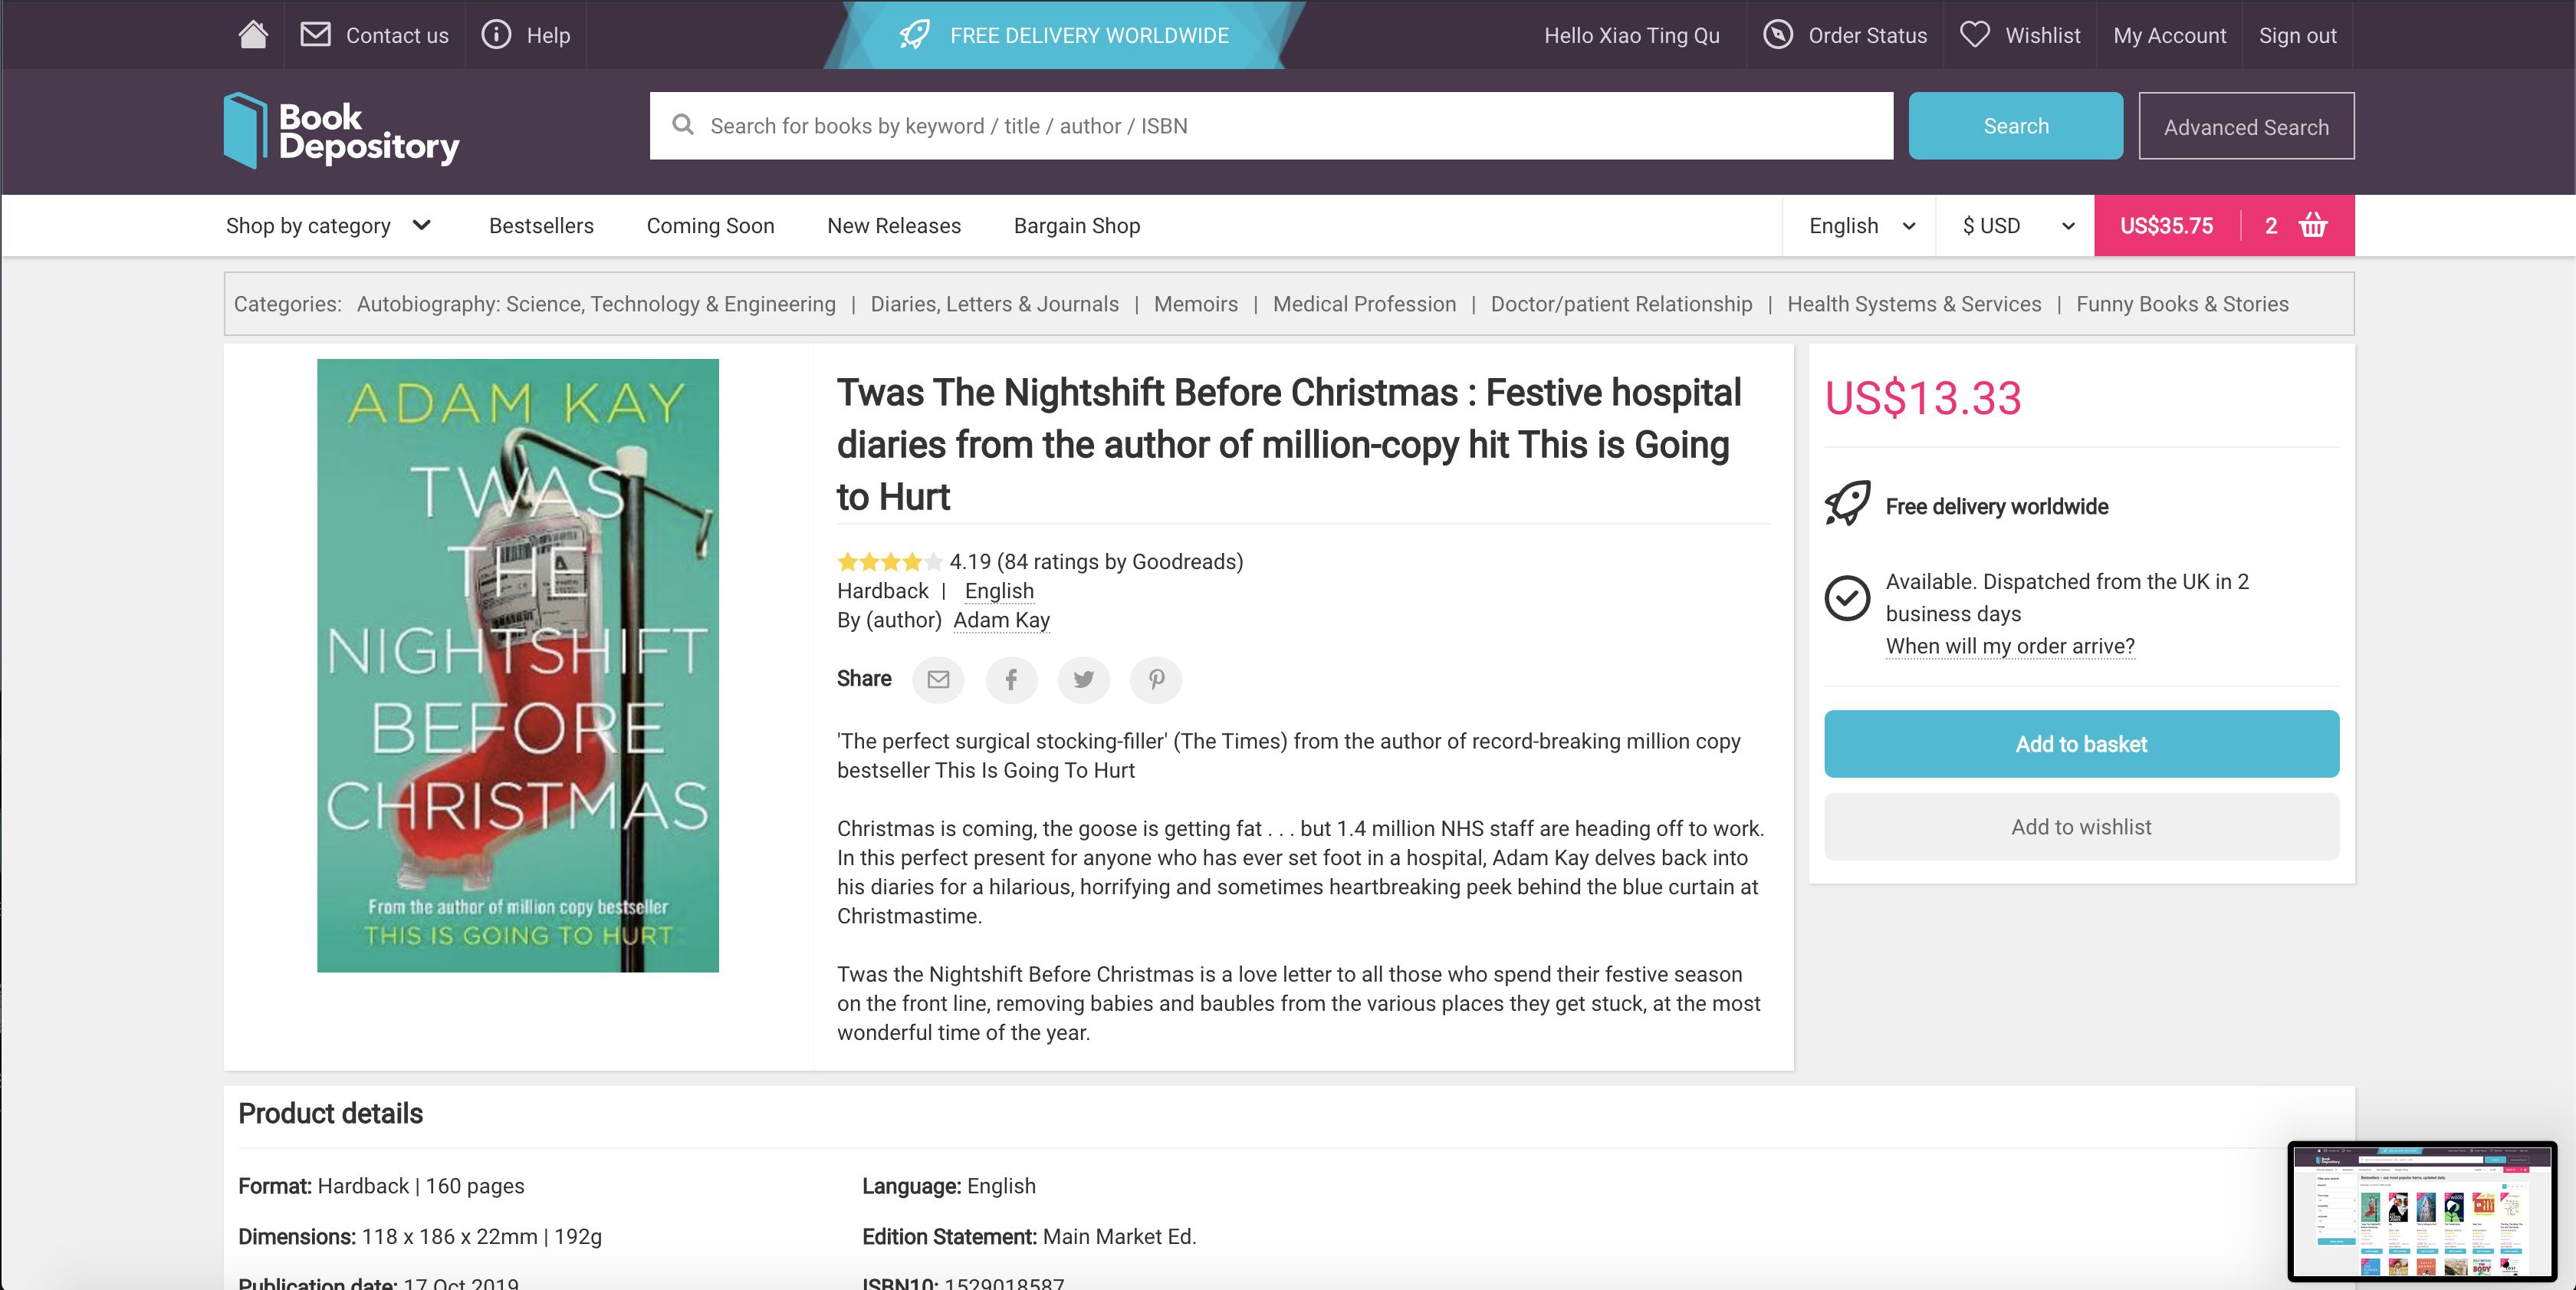Open Health Systems & Services category
The width and height of the screenshot is (2576, 1290).
[1914, 304]
